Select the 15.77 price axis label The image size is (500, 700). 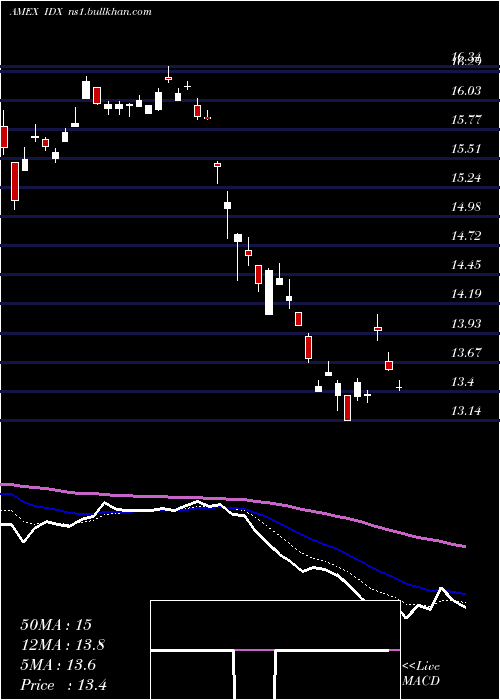(x=466, y=120)
